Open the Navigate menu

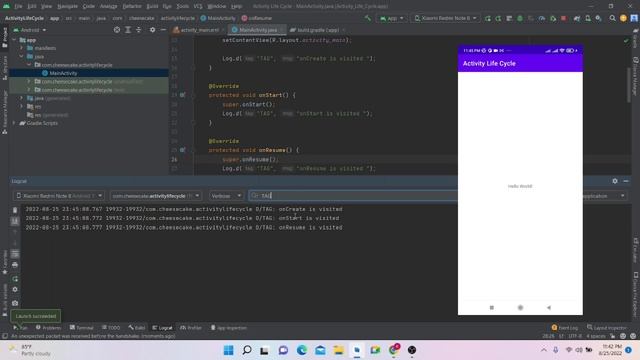67,6
